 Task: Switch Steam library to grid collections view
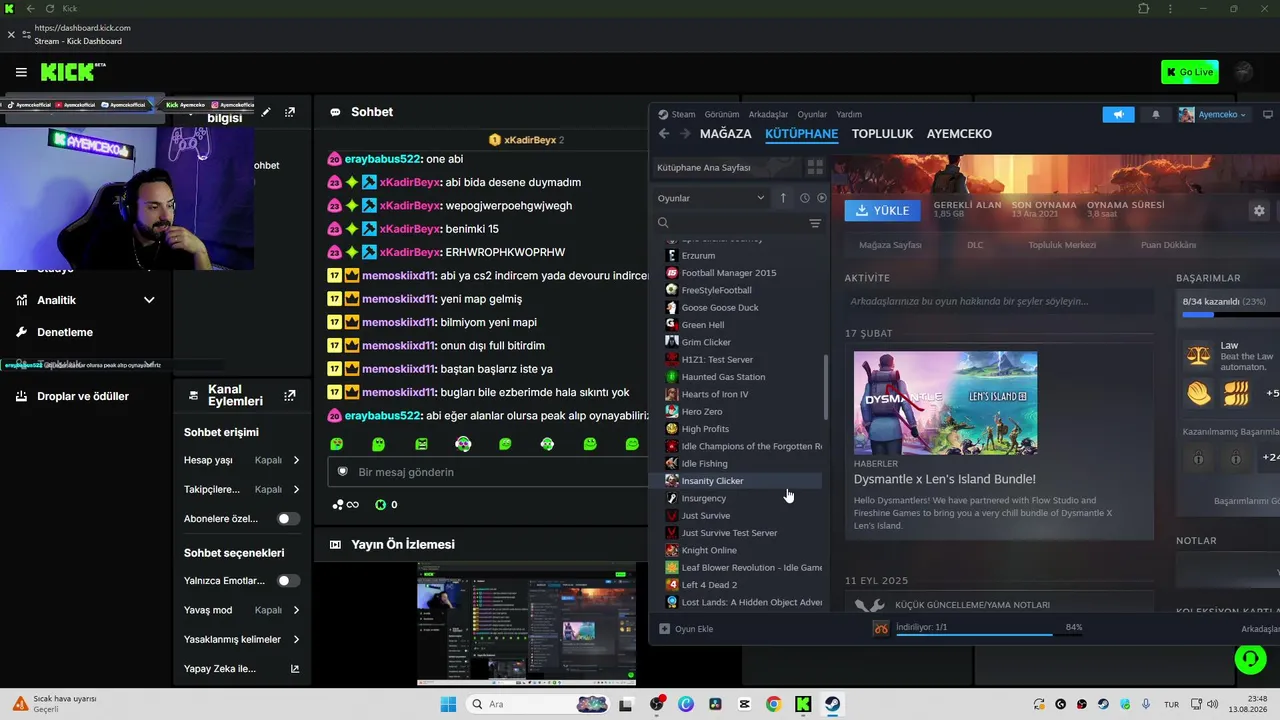point(815,167)
